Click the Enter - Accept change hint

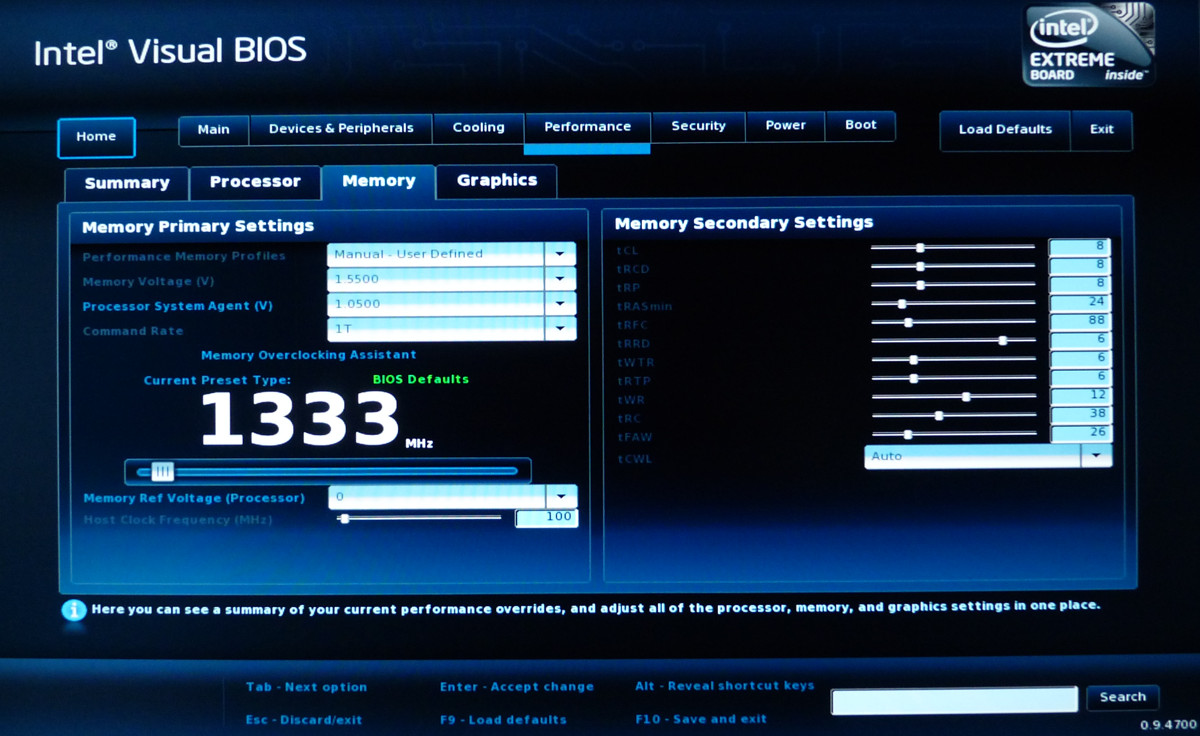[x=516, y=687]
